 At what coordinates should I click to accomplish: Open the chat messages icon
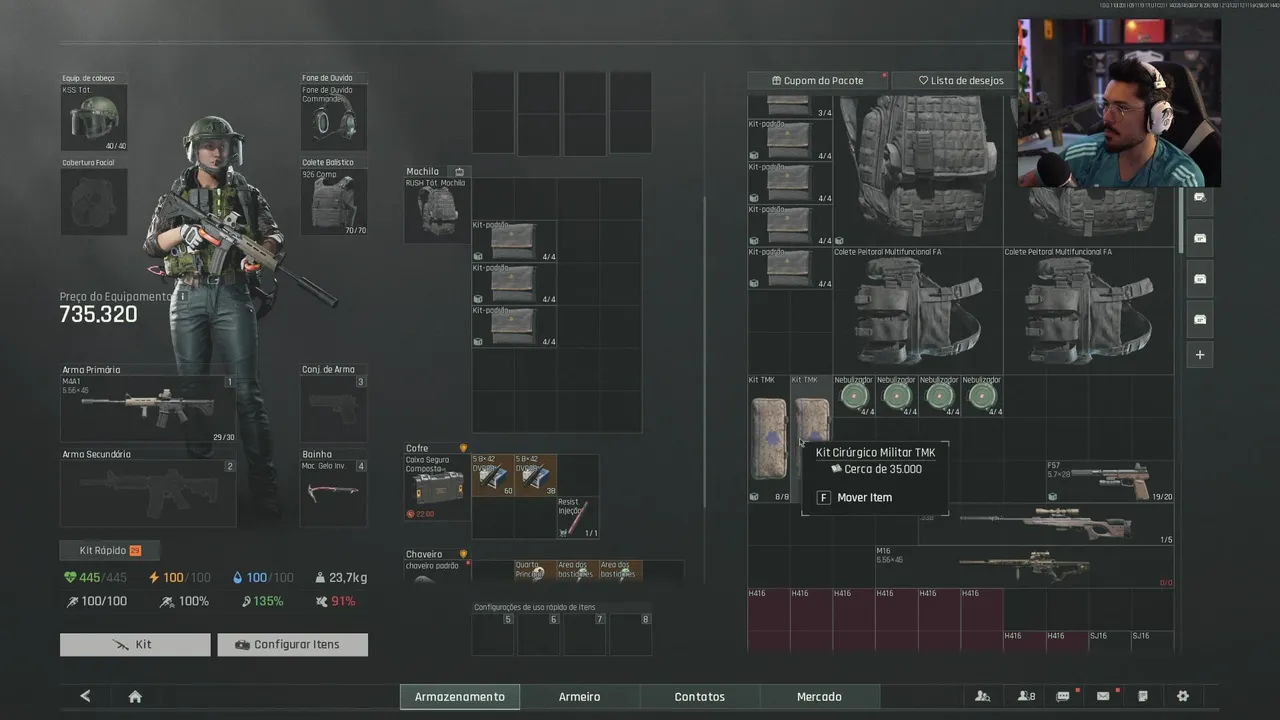click(x=1063, y=696)
